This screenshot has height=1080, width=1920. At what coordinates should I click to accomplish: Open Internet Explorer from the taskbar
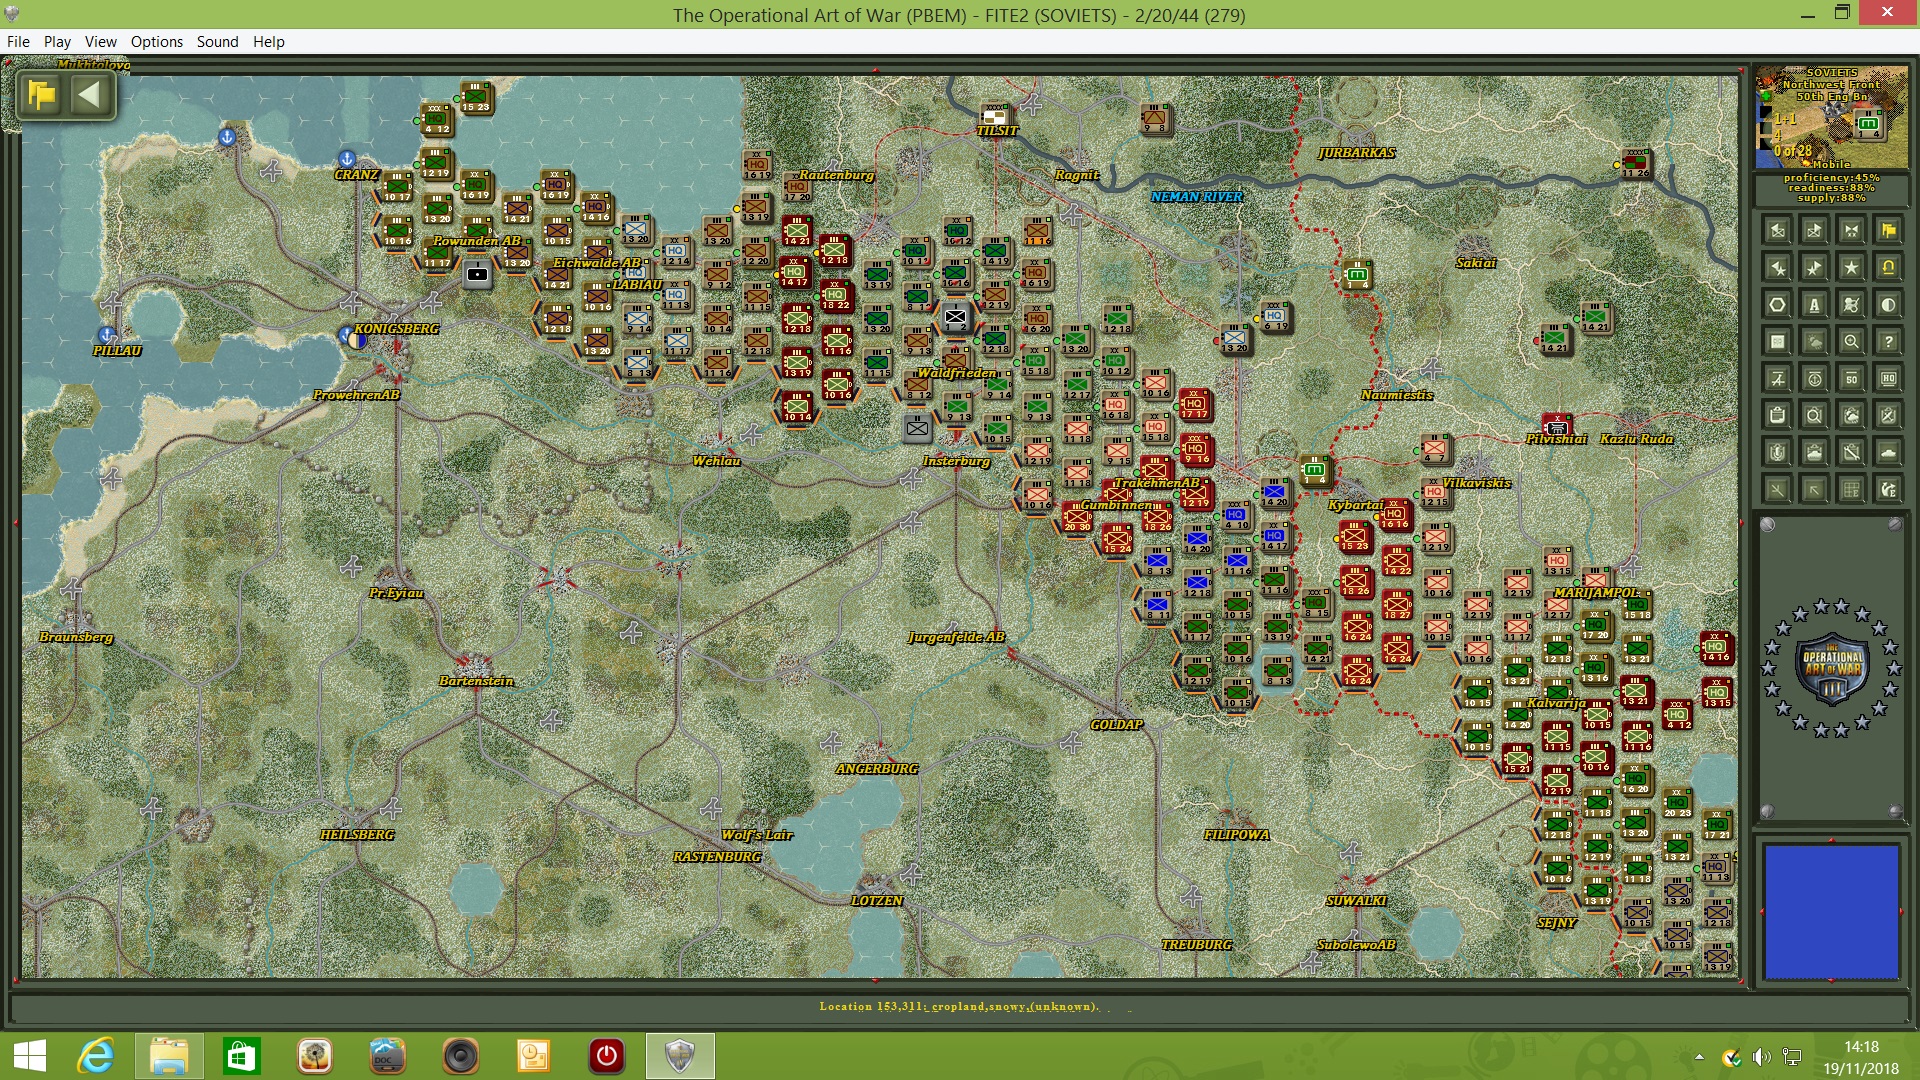coord(96,1056)
